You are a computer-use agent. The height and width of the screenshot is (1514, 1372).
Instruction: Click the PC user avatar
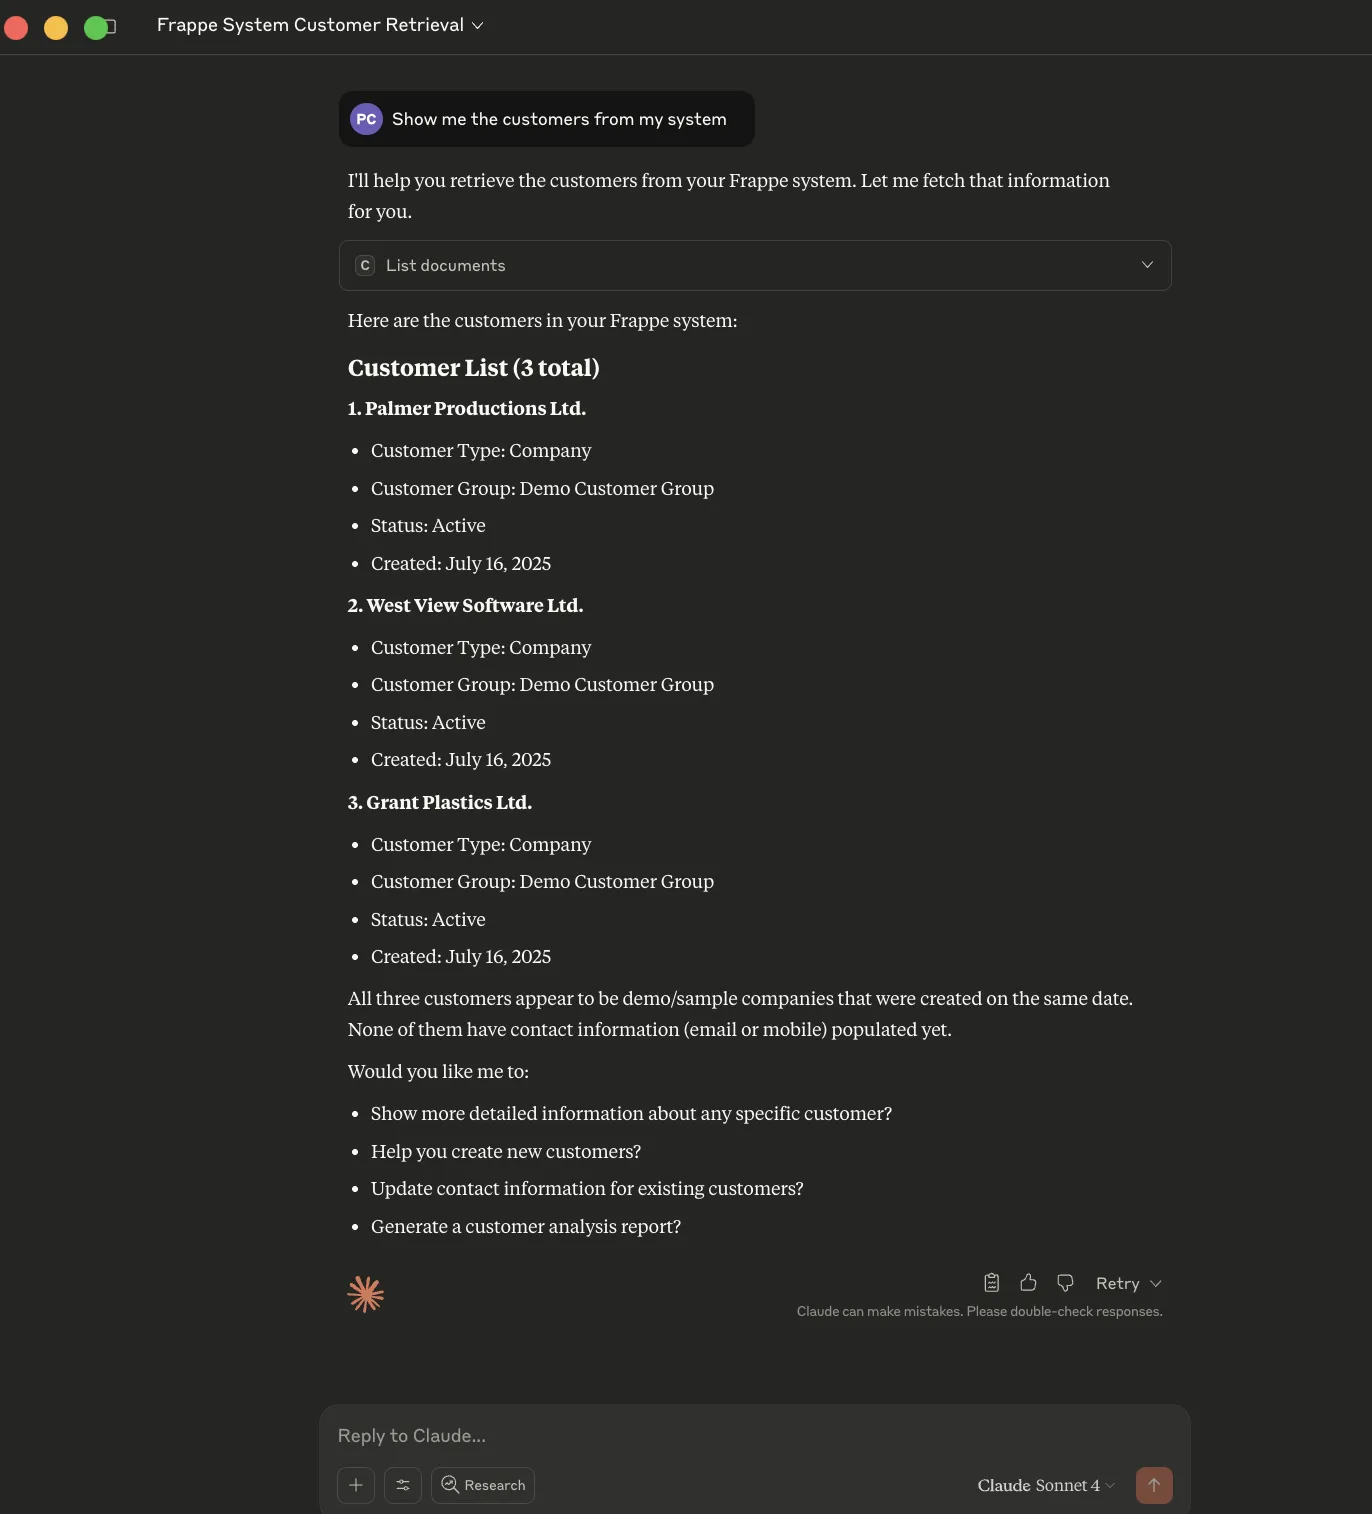click(x=366, y=119)
